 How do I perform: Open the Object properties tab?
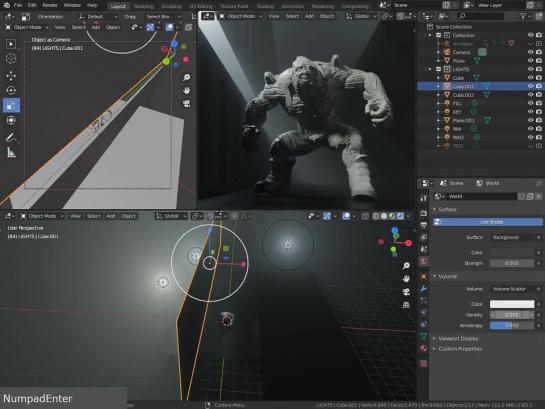tap(423, 277)
